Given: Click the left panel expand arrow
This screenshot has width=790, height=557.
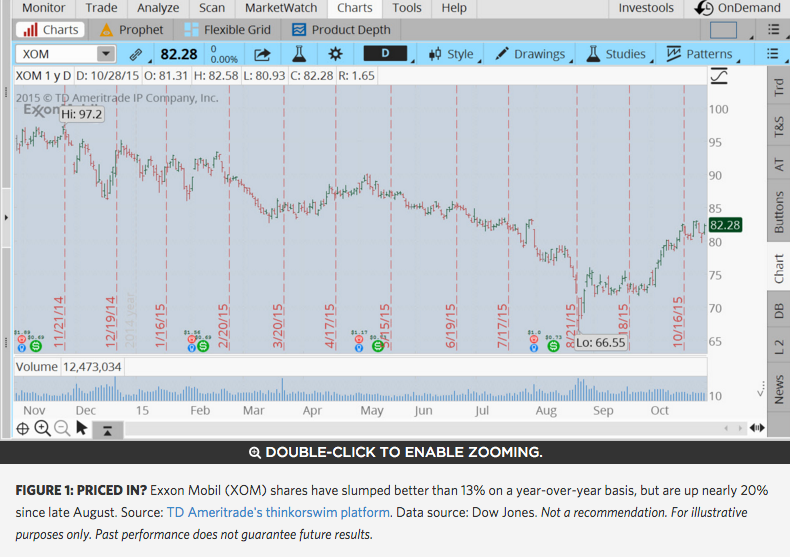Looking at the screenshot, I should (6, 218).
